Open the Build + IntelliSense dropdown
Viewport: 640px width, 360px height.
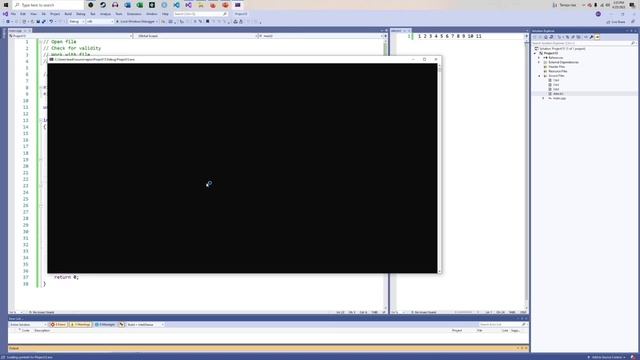(145, 324)
